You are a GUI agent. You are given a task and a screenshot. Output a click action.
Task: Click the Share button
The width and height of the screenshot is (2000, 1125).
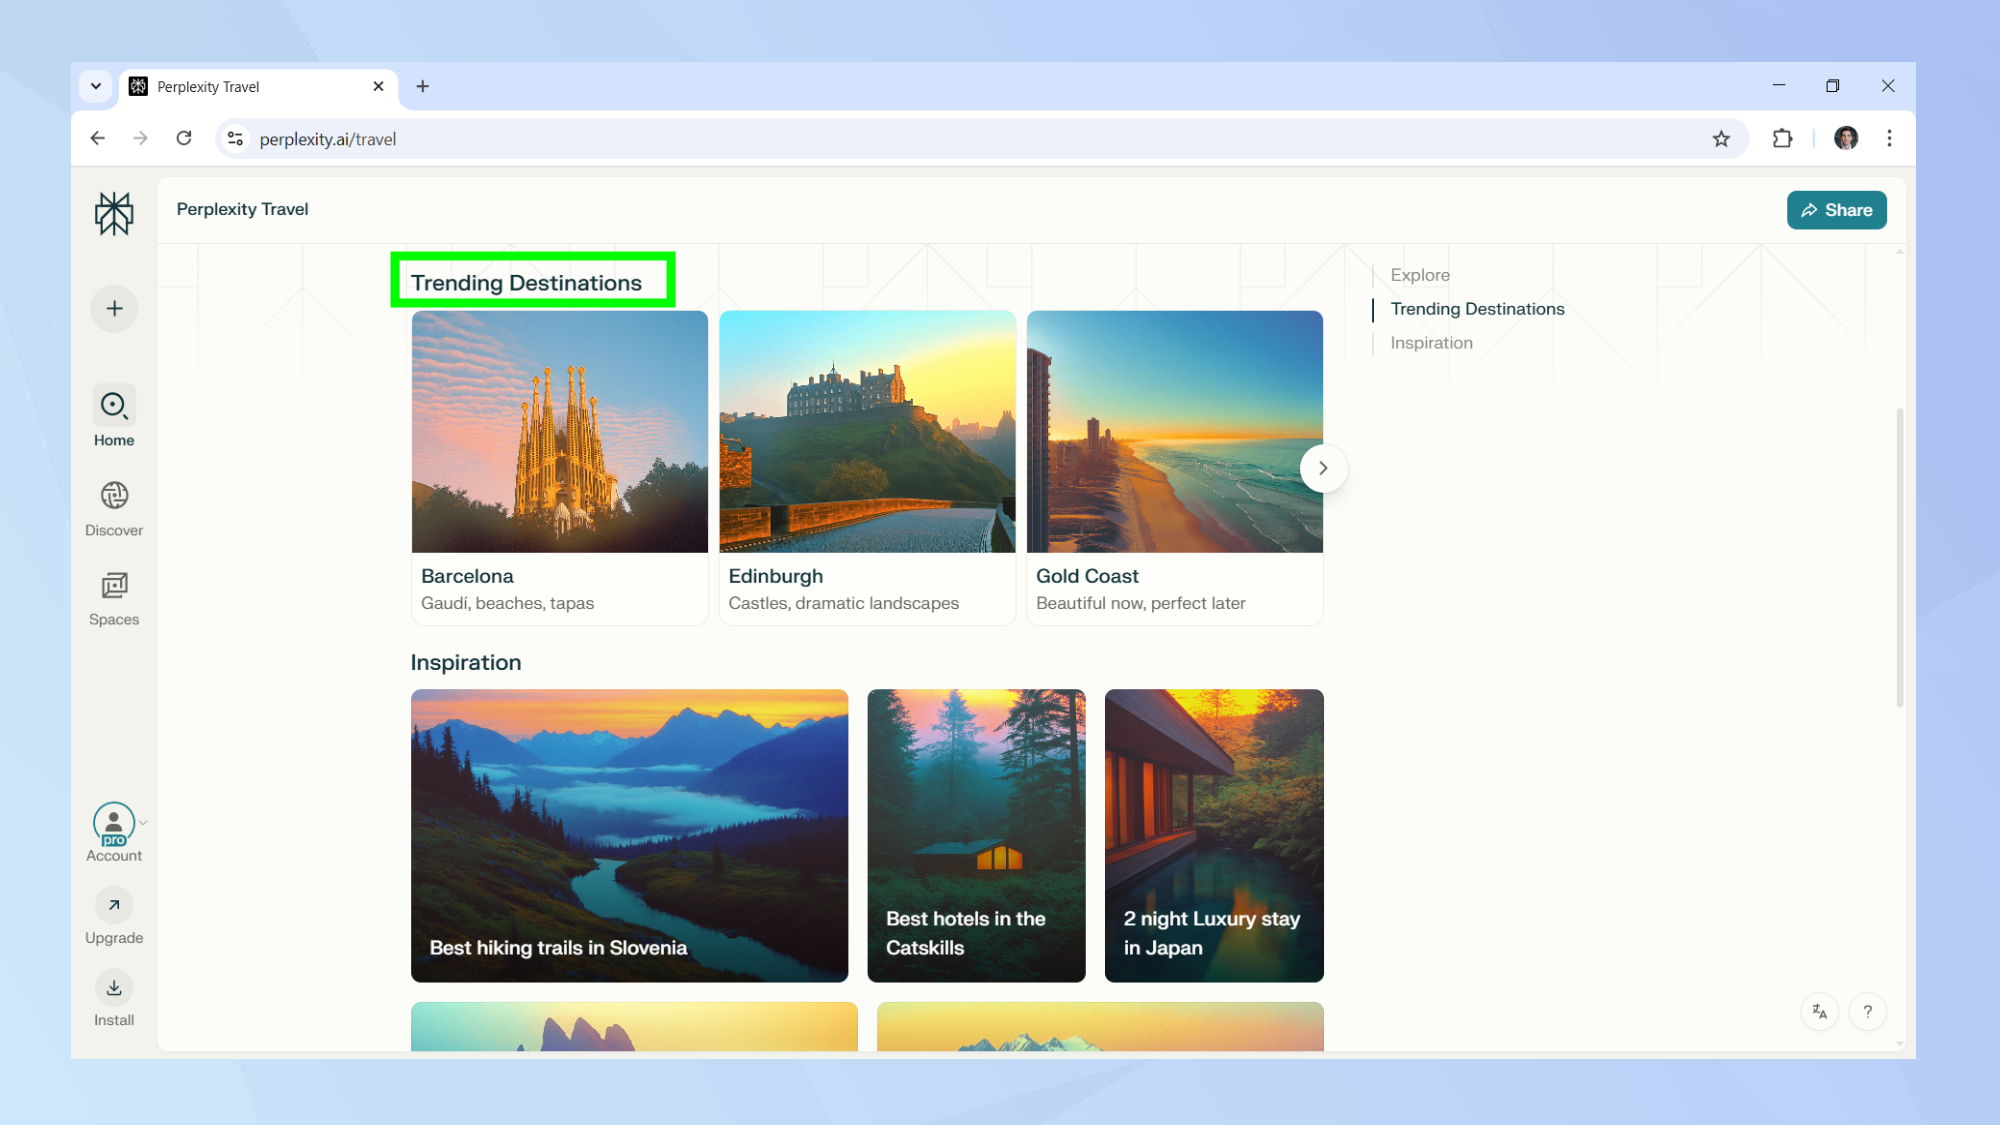1837,210
